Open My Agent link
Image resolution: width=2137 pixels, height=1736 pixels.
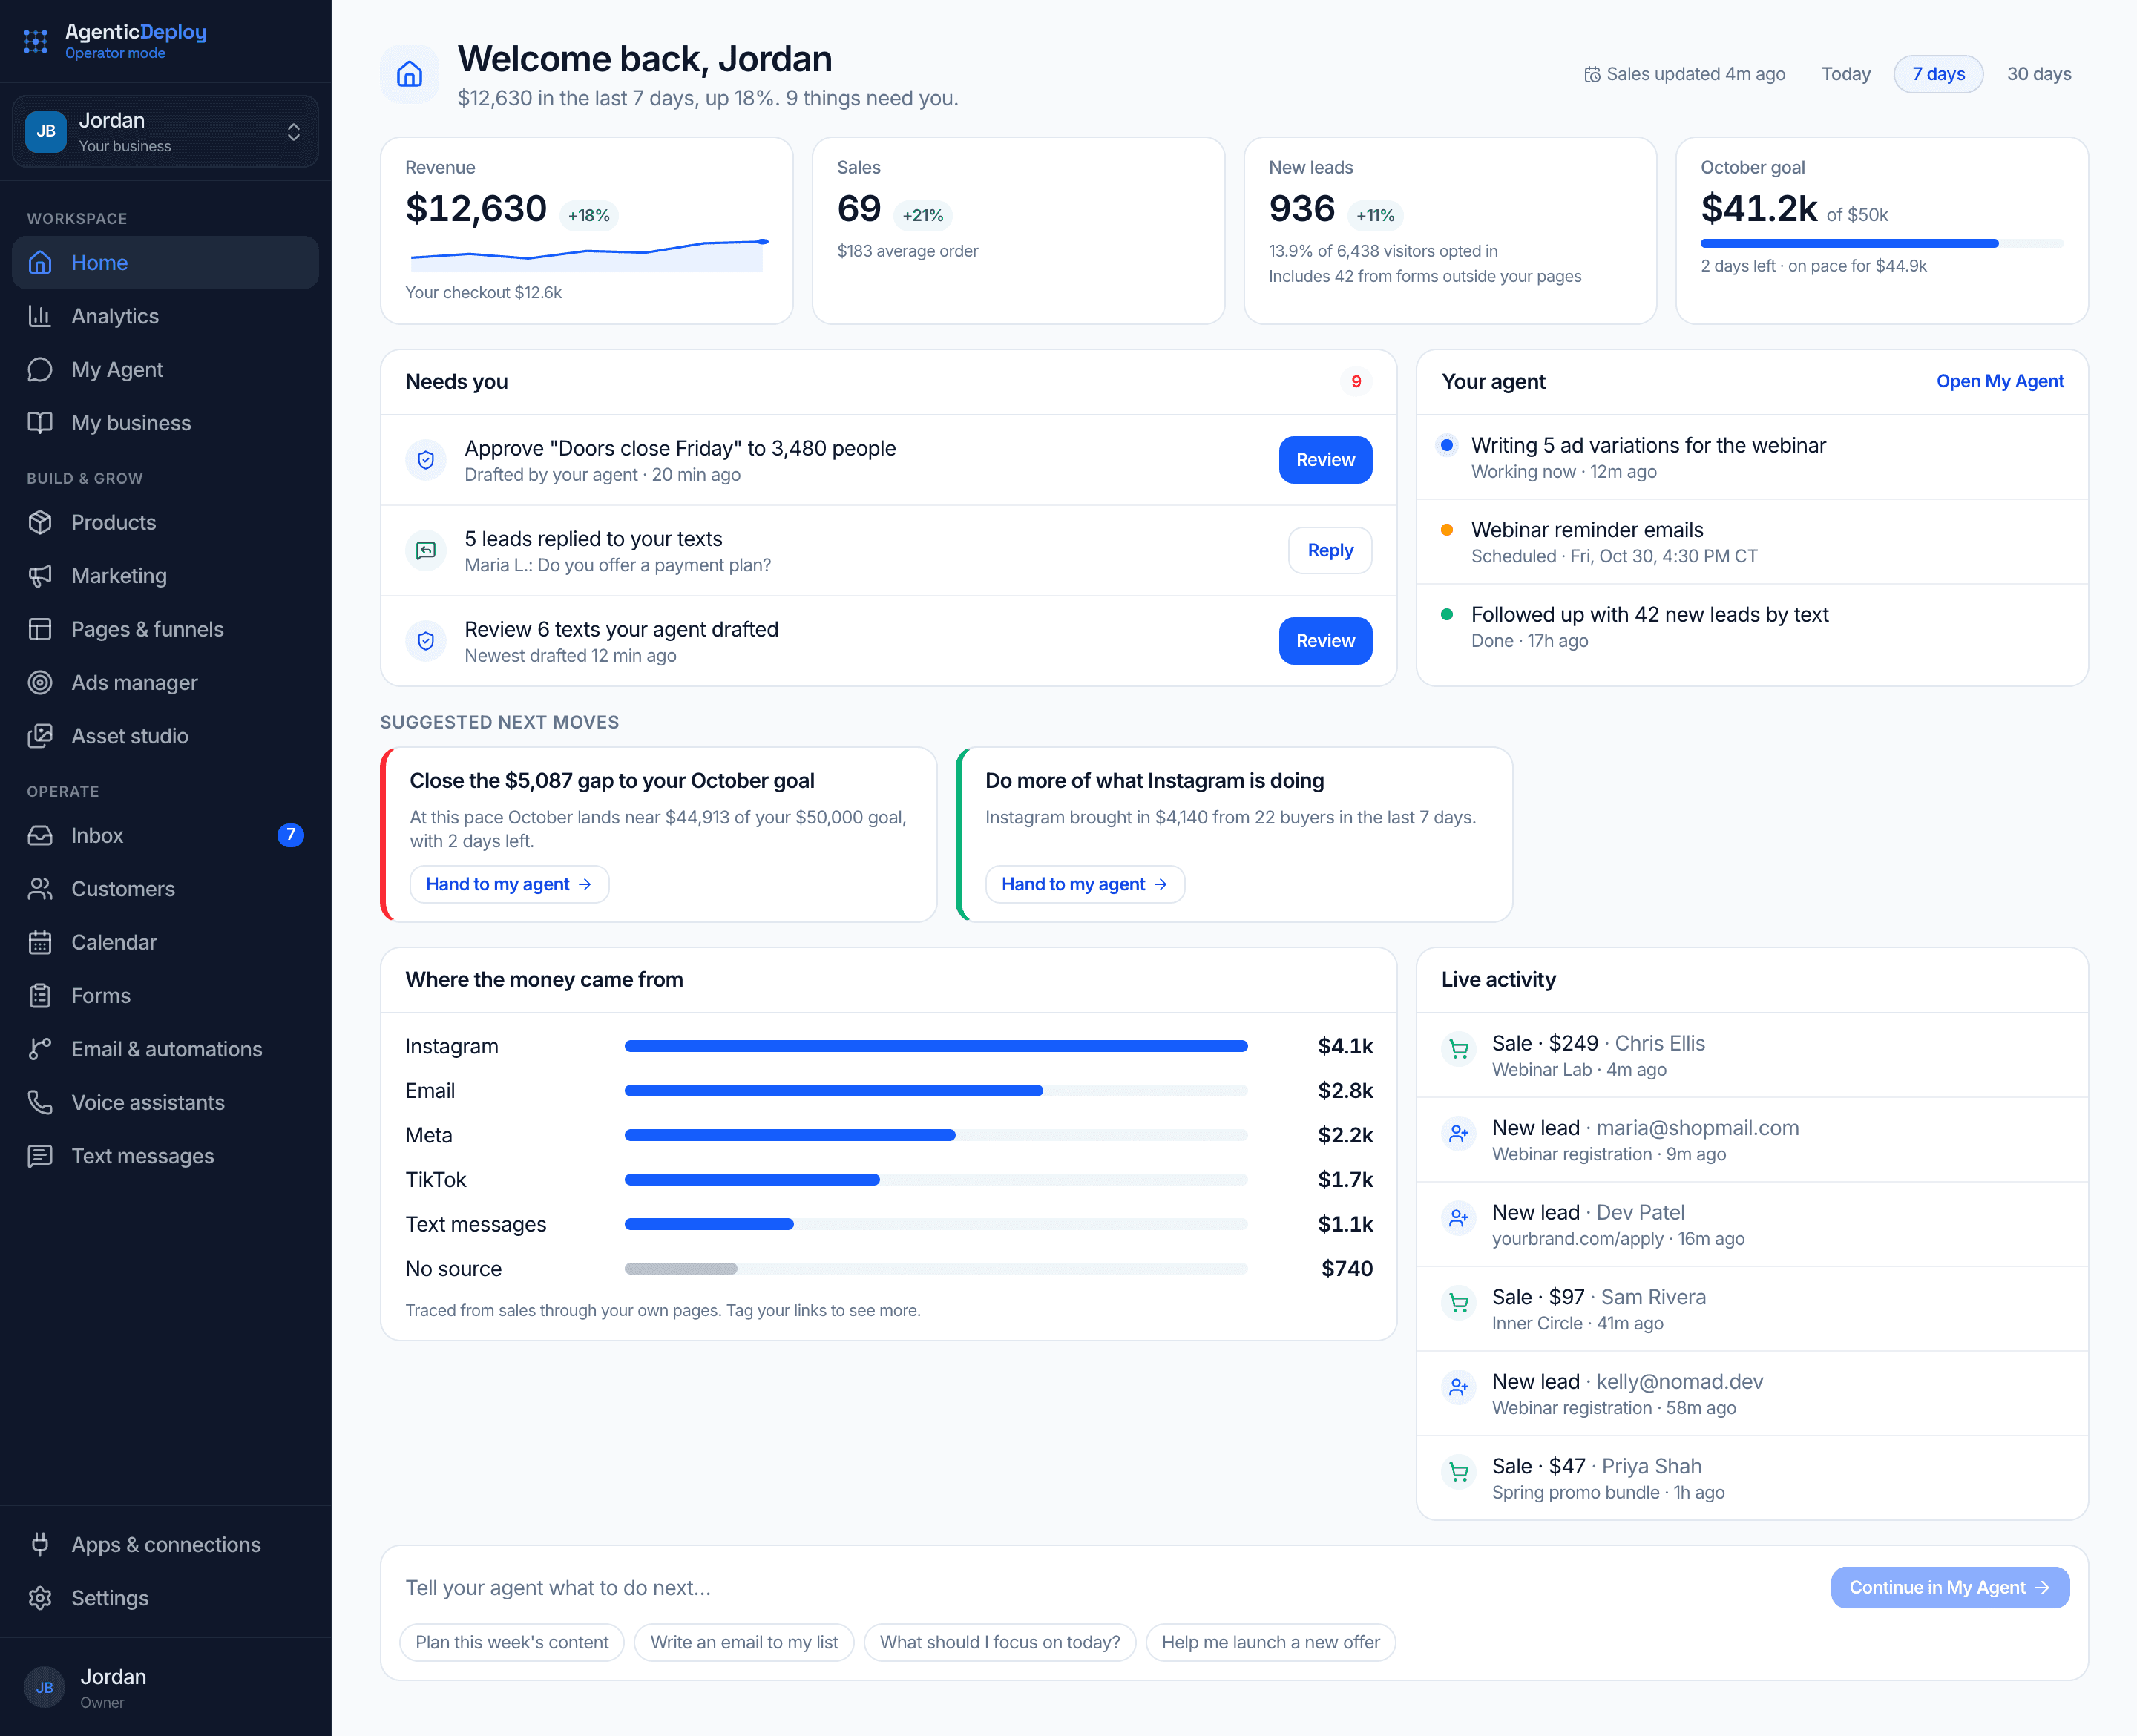click(2000, 381)
